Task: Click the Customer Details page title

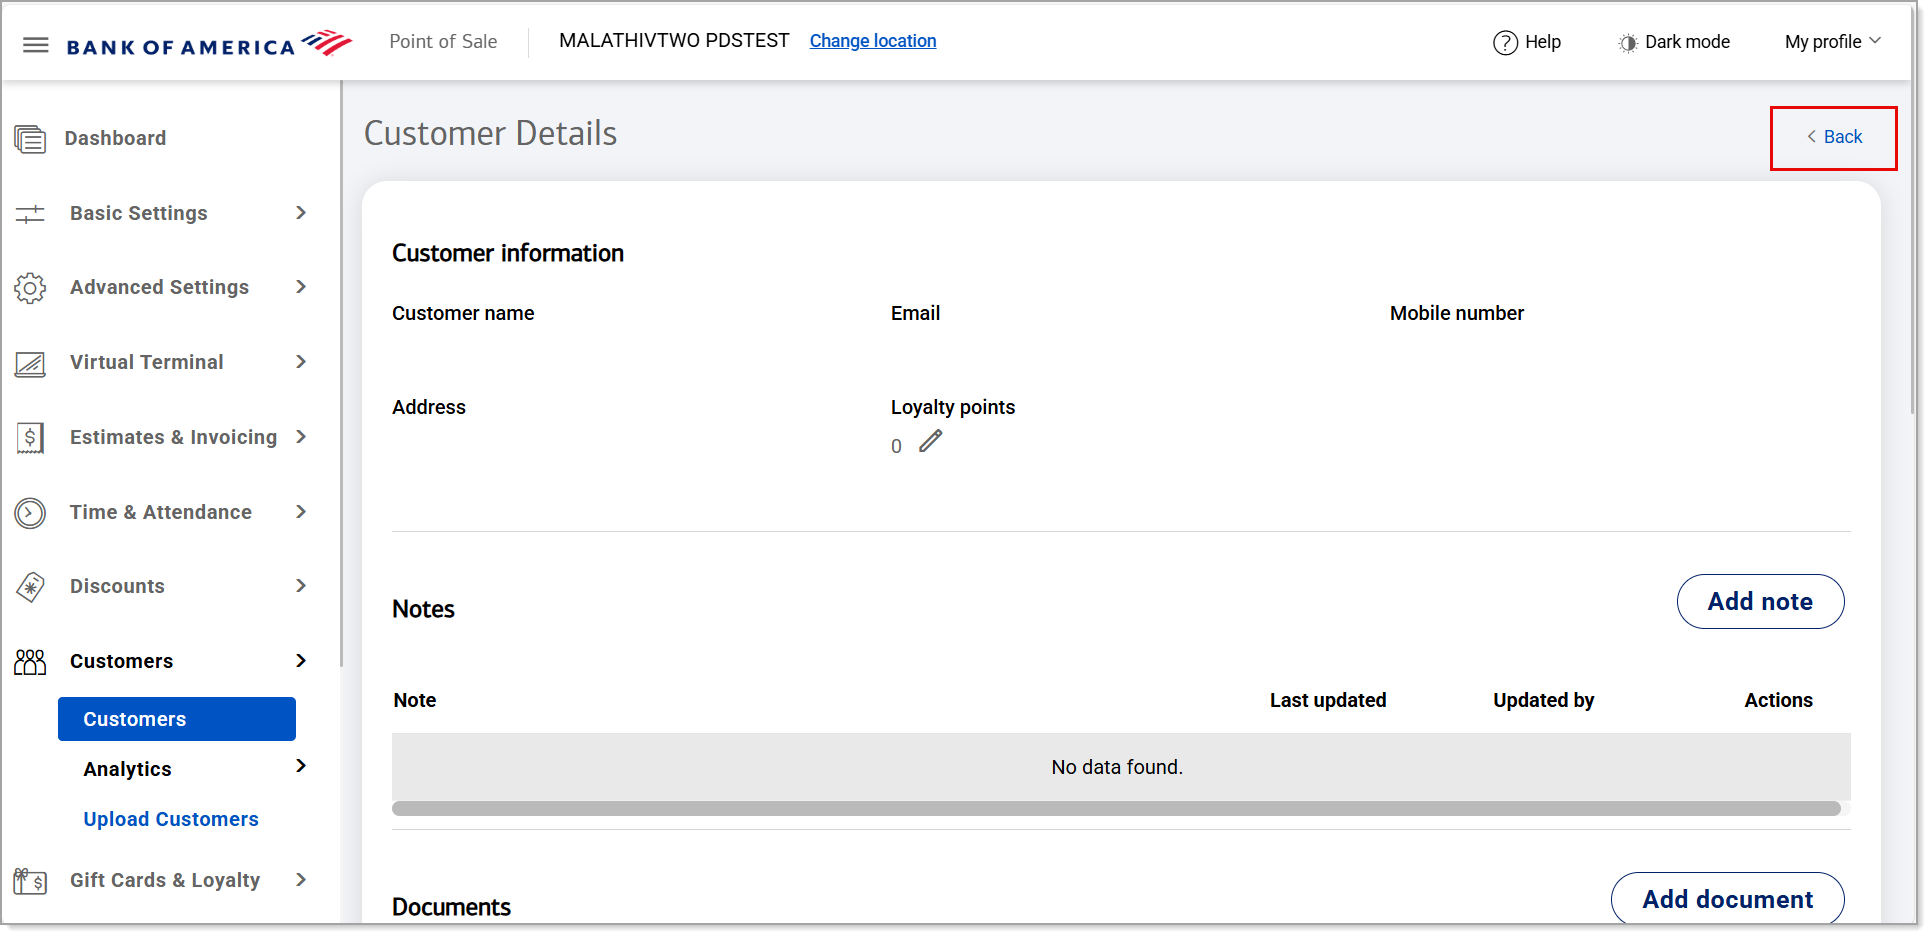Action: 490,133
